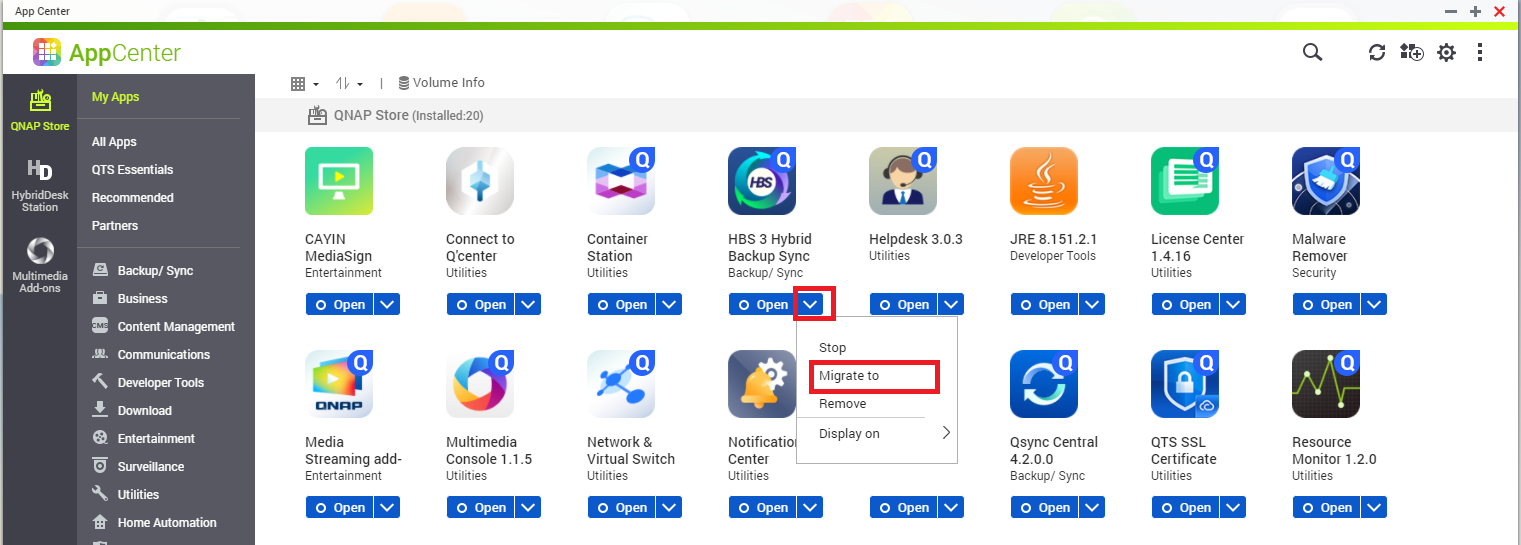1521x545 pixels.
Task: Expand dropdown arrow beside CAYIN MediaSign Open
Action: (387, 305)
